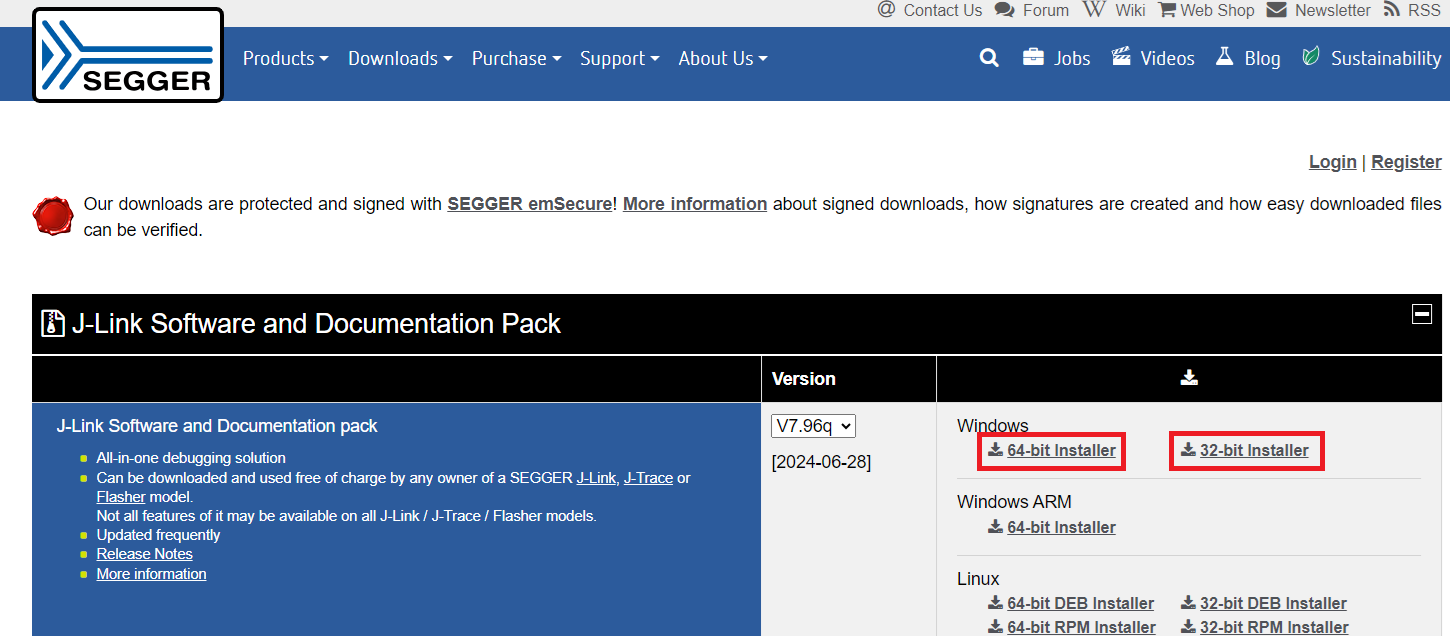Click the J-Link Software and Documentation Pack heading

pos(316,324)
